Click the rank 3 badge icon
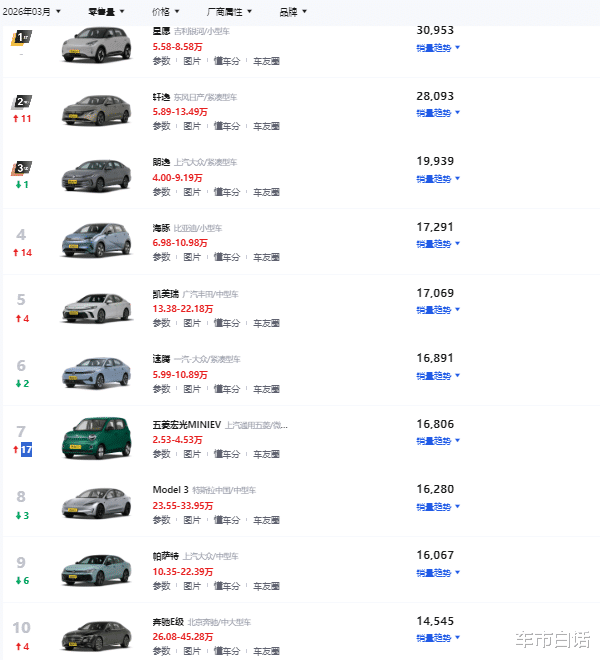Image resolution: width=600 pixels, height=660 pixels. (21, 167)
